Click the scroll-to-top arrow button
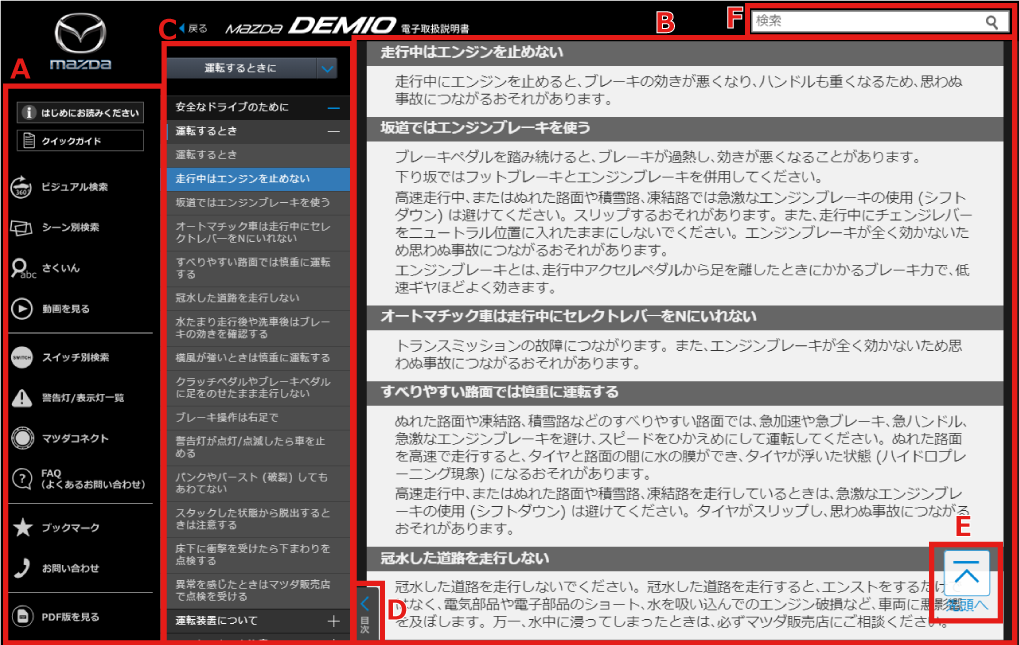The height and width of the screenshot is (645, 1019). coord(966,573)
